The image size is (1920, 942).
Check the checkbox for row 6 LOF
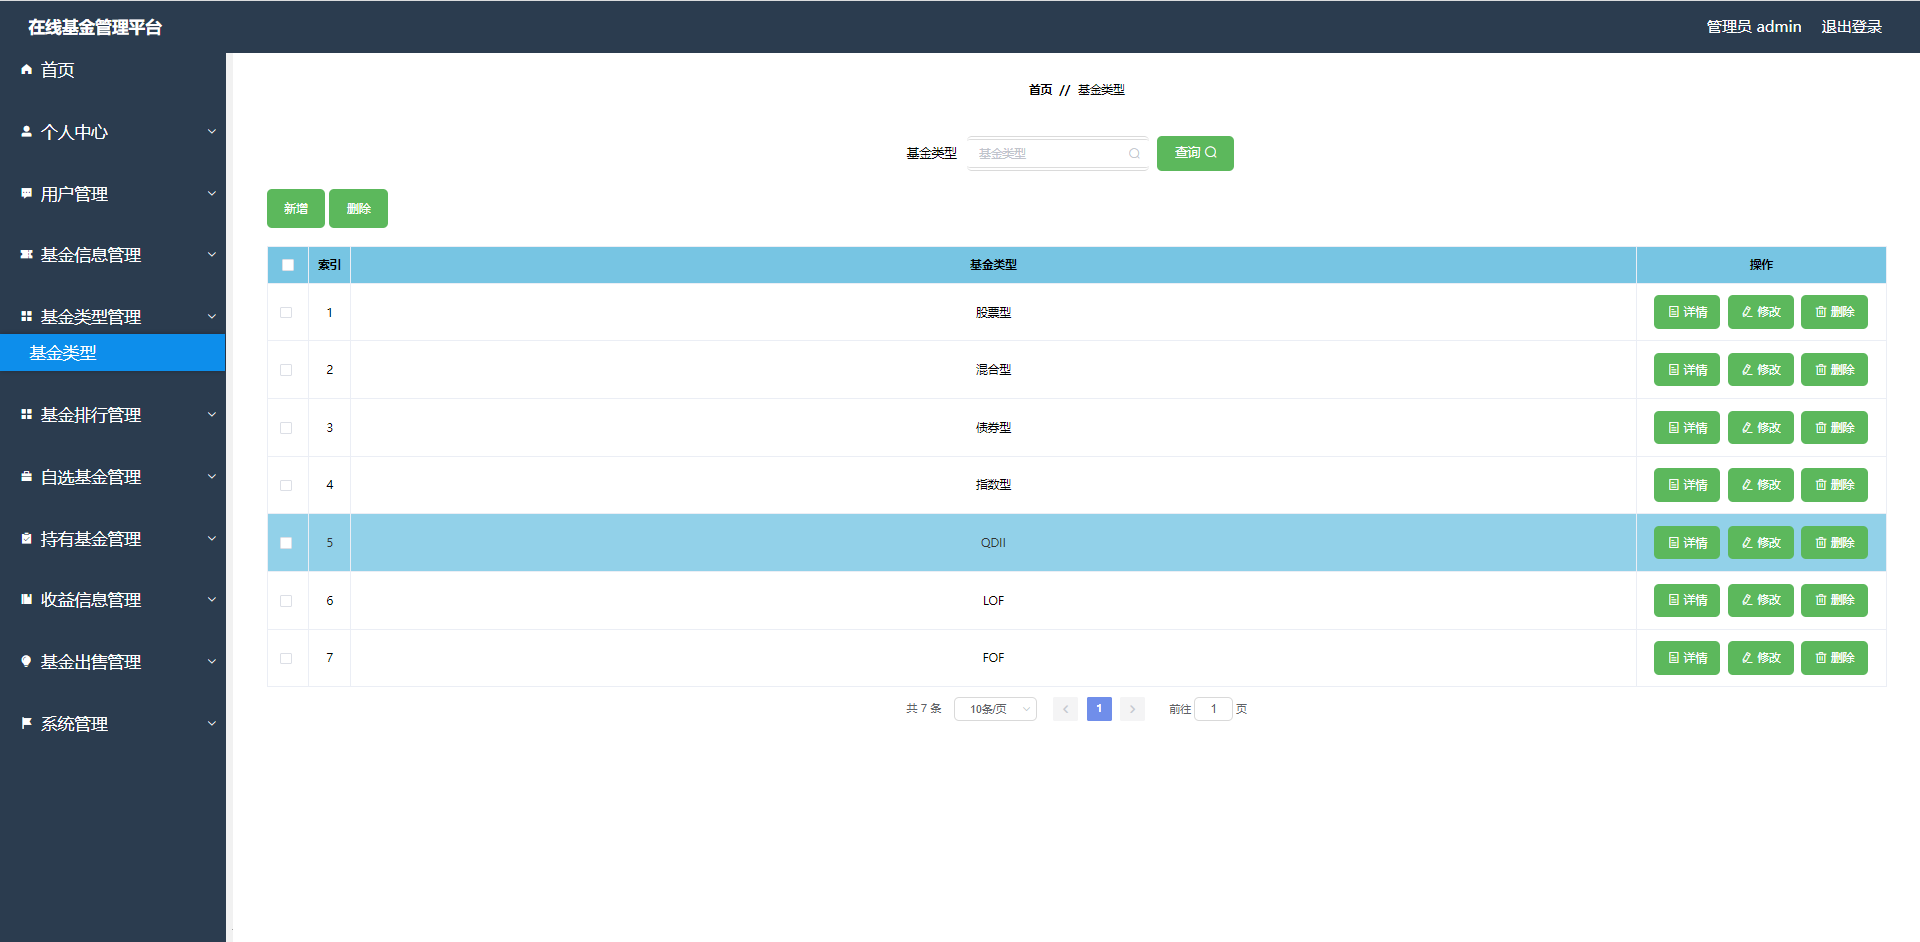click(x=286, y=601)
